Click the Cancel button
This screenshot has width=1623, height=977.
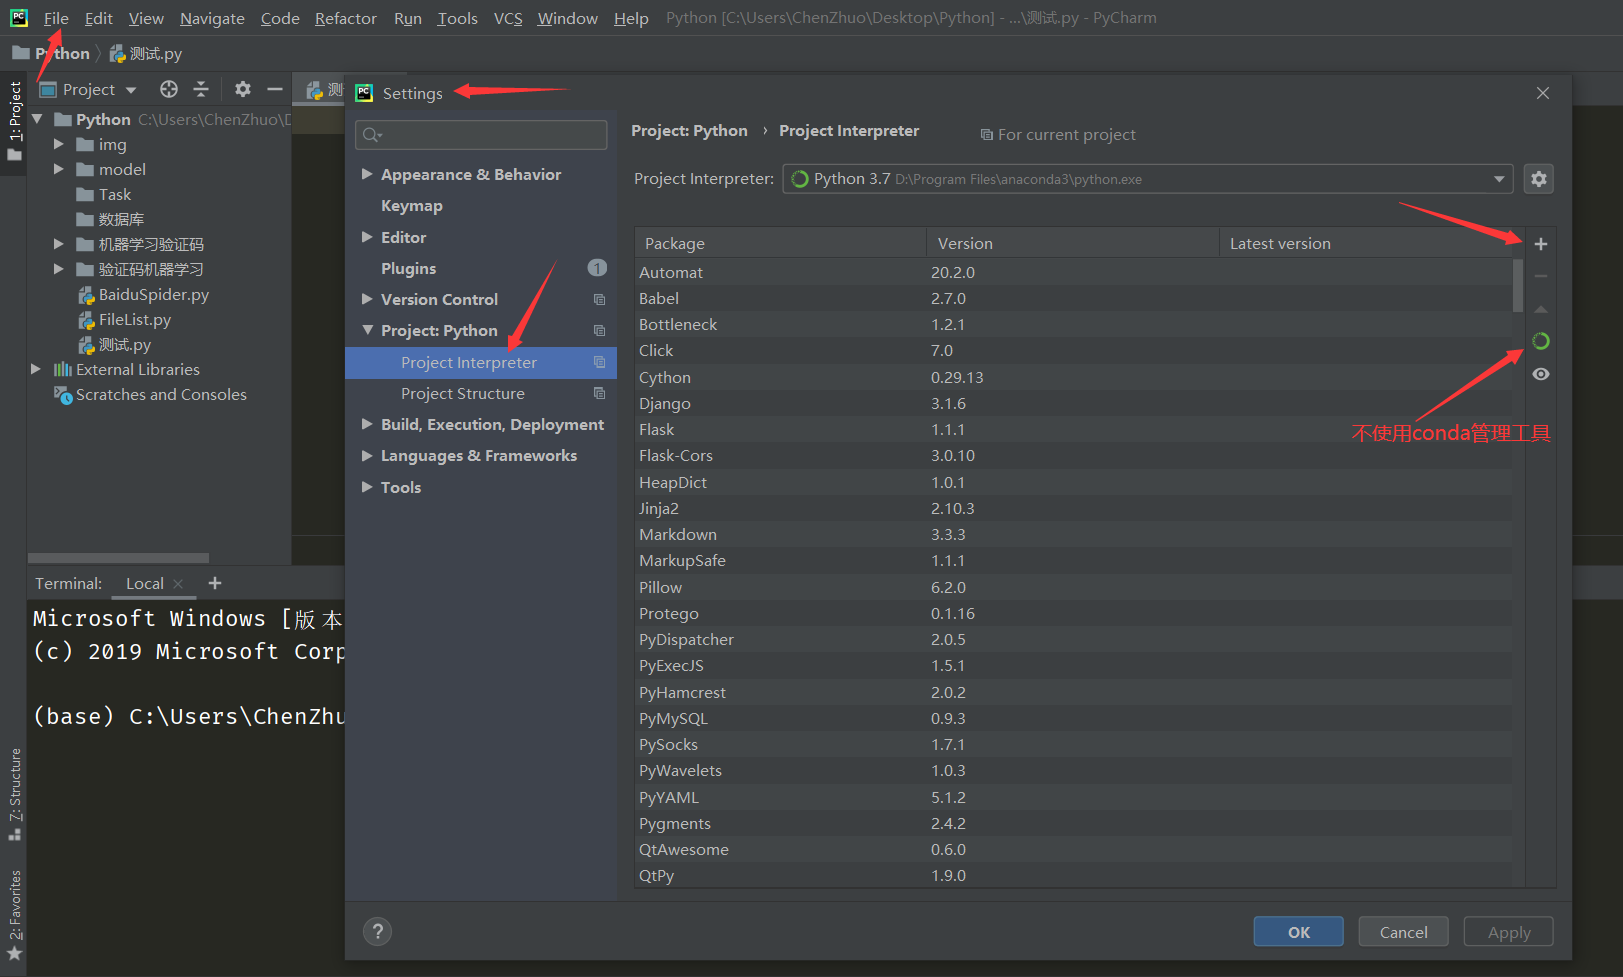coord(1403,932)
